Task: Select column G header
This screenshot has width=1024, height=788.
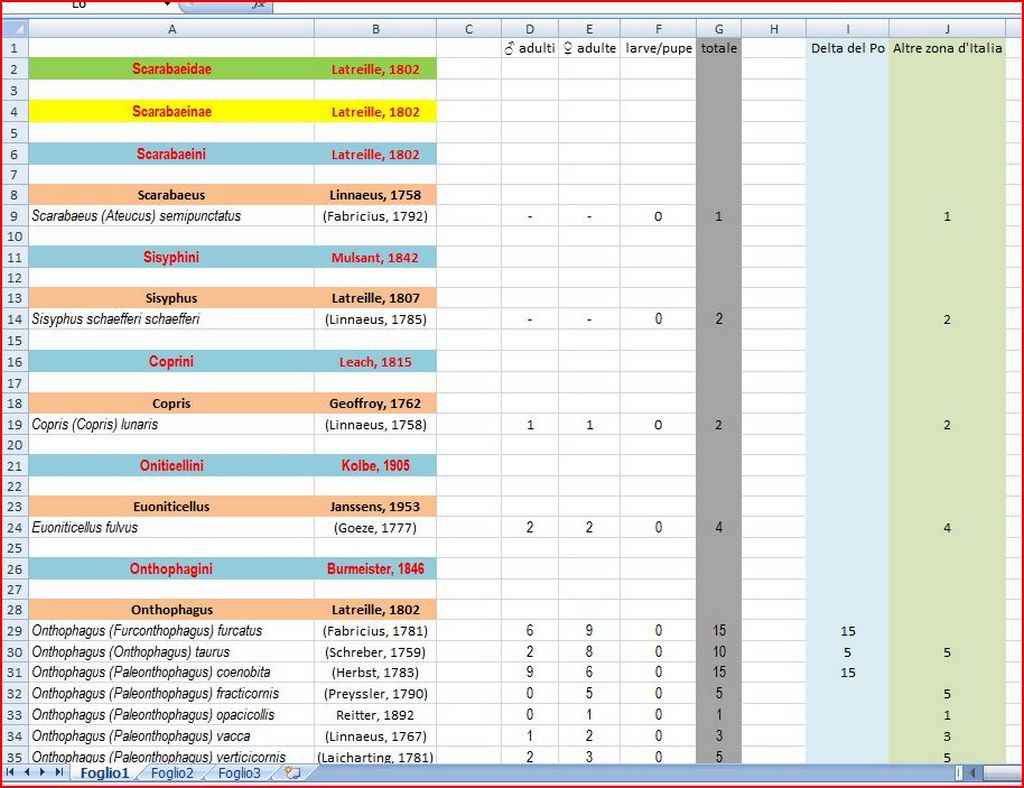Action: 718,29
